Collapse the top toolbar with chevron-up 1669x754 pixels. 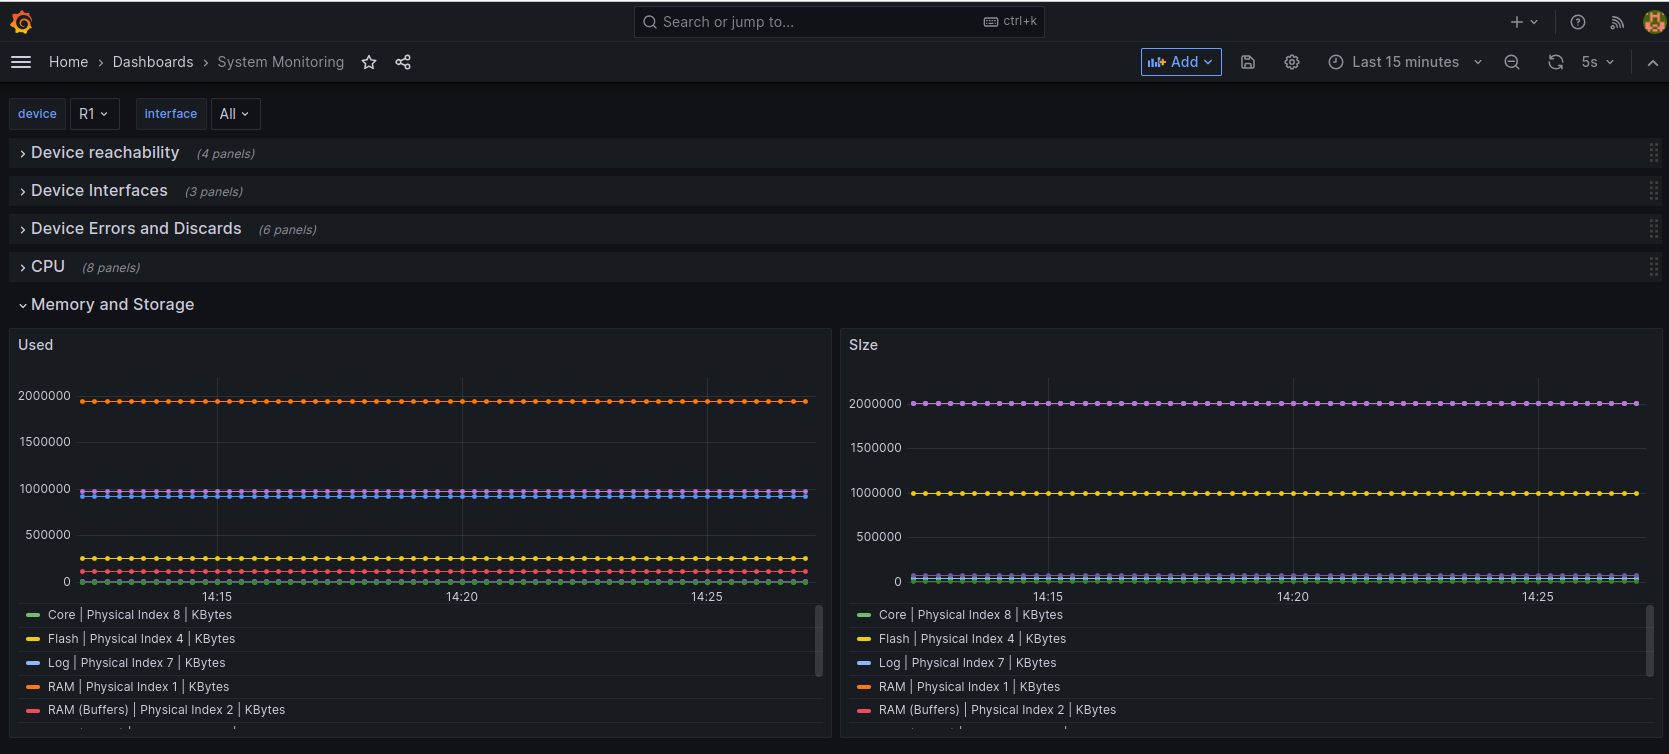coord(1653,62)
